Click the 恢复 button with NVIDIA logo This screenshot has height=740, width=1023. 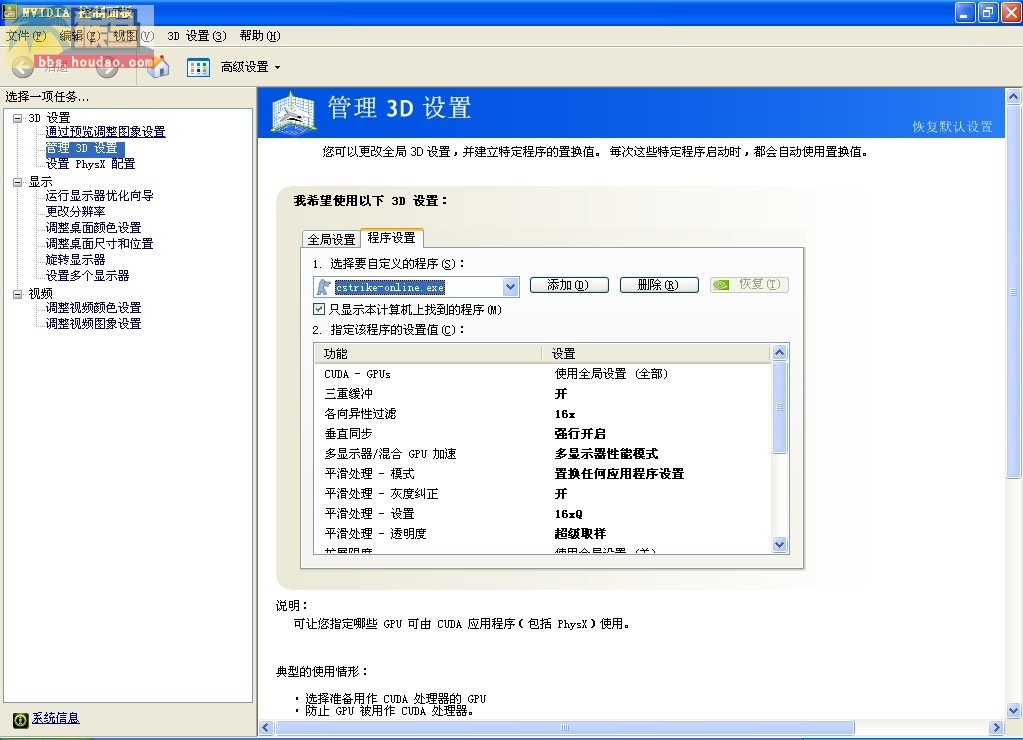click(749, 285)
